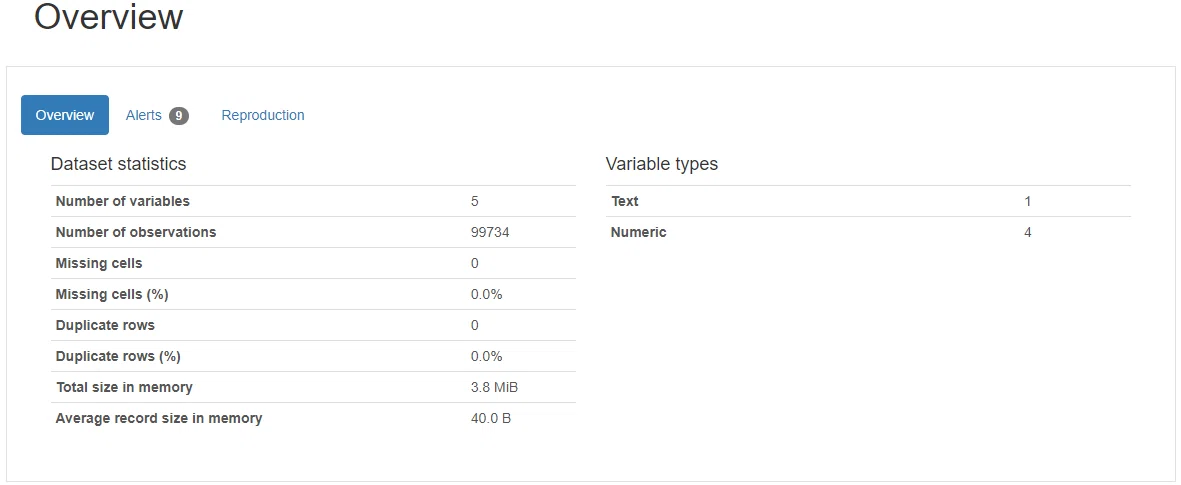
Task: Click the large Overview page heading
Action: 108,17
